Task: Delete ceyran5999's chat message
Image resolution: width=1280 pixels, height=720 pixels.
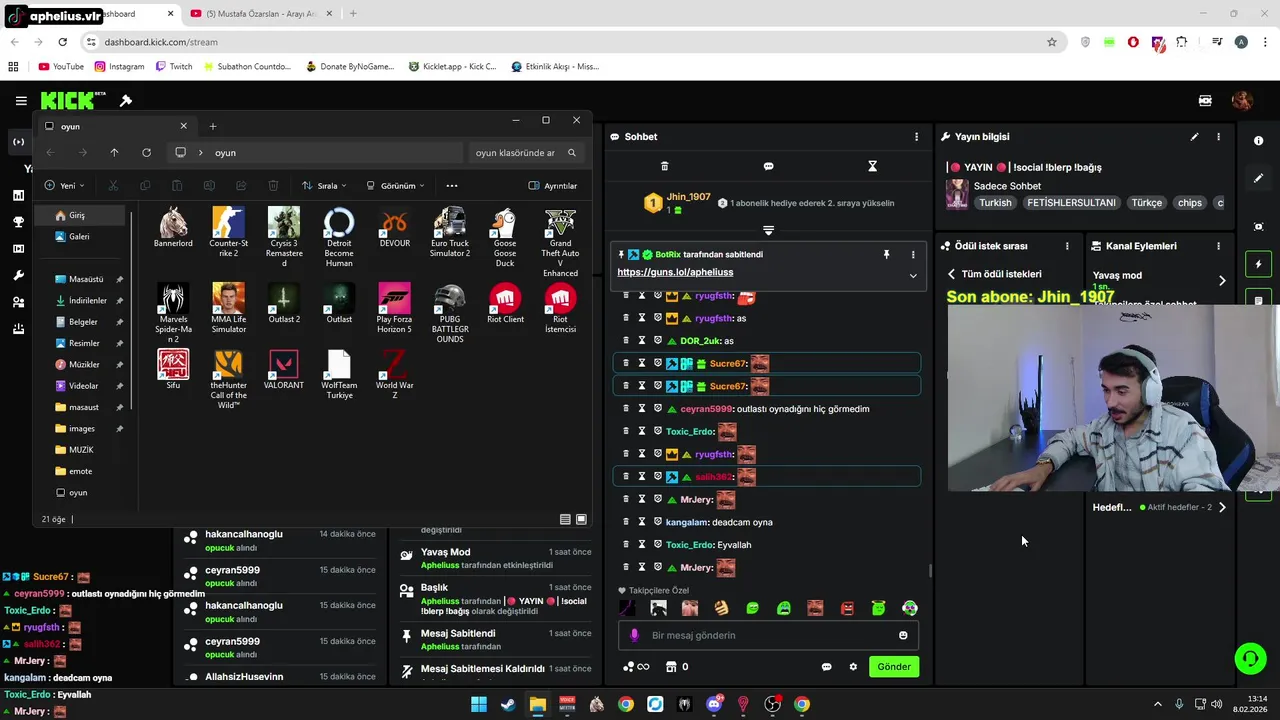Action: click(x=626, y=408)
